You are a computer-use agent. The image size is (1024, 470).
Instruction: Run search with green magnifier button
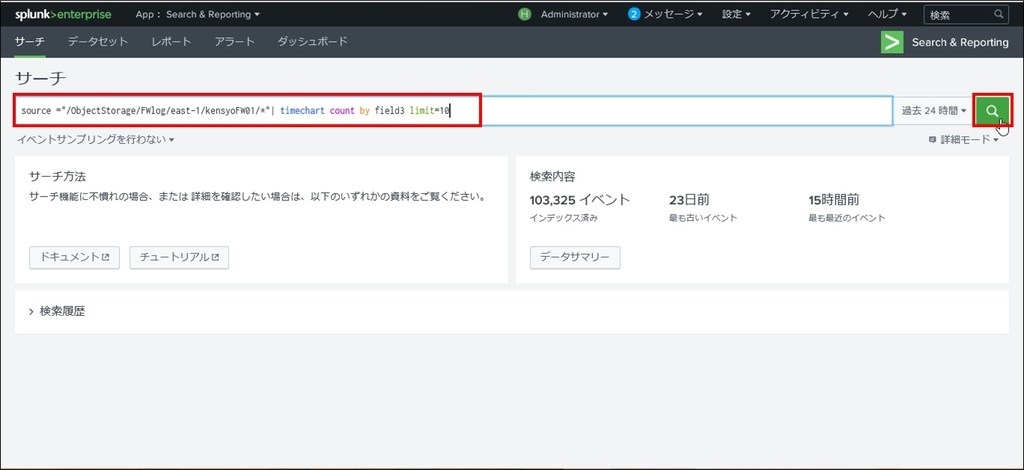[x=993, y=110]
